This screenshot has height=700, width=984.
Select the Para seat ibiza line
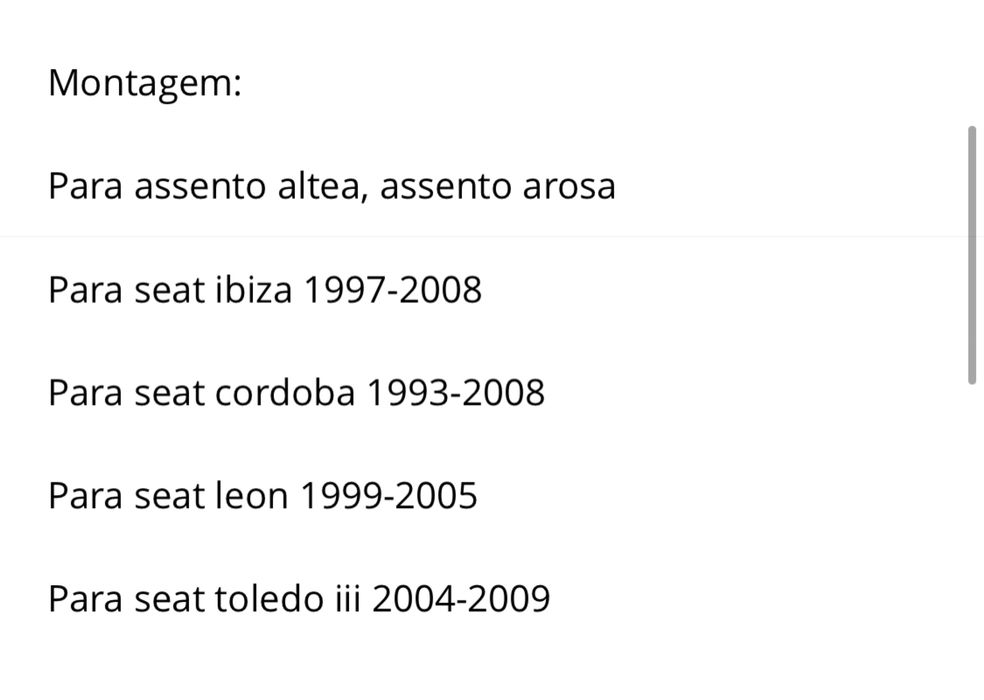tap(264, 290)
